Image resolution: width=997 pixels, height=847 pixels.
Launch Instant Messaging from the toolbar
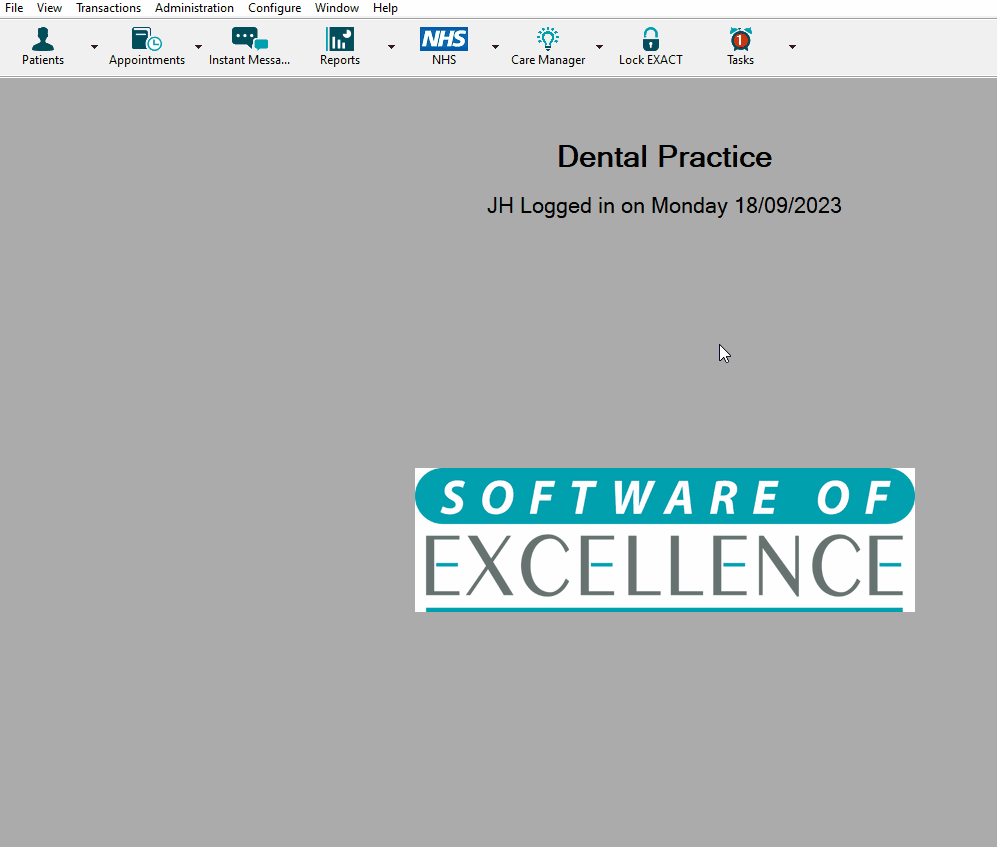(x=249, y=40)
